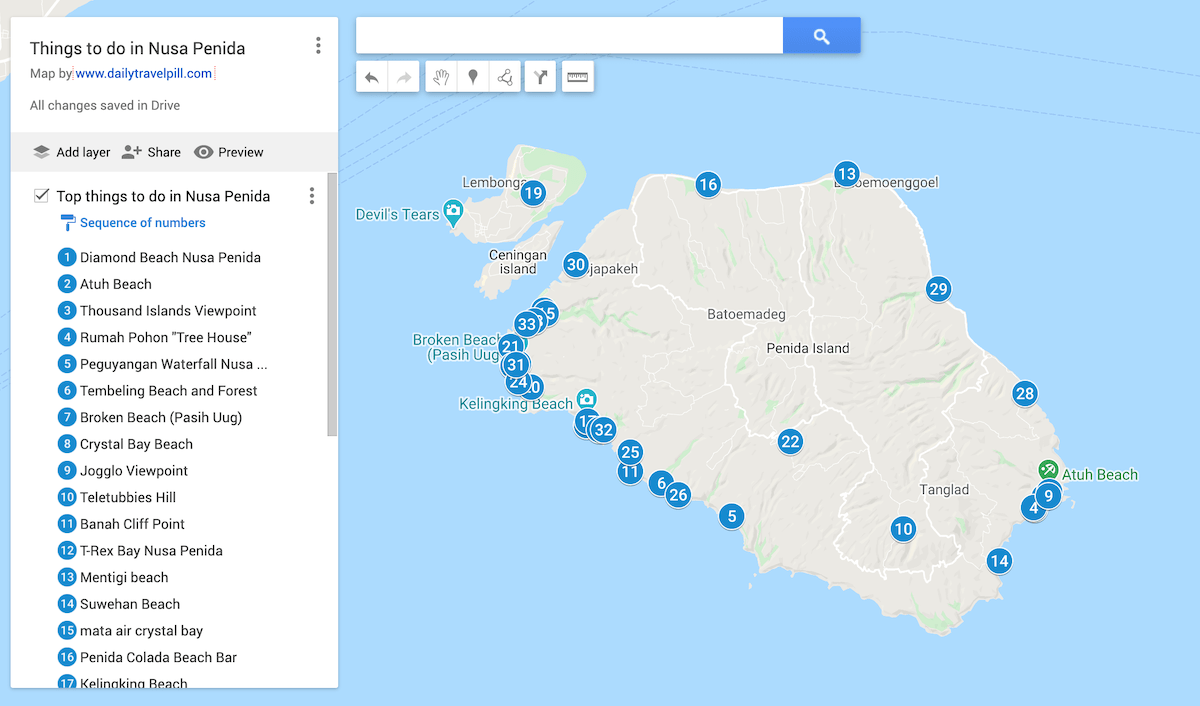Open the Sequence of numbers style options
1200x706 pixels.
coord(142,223)
